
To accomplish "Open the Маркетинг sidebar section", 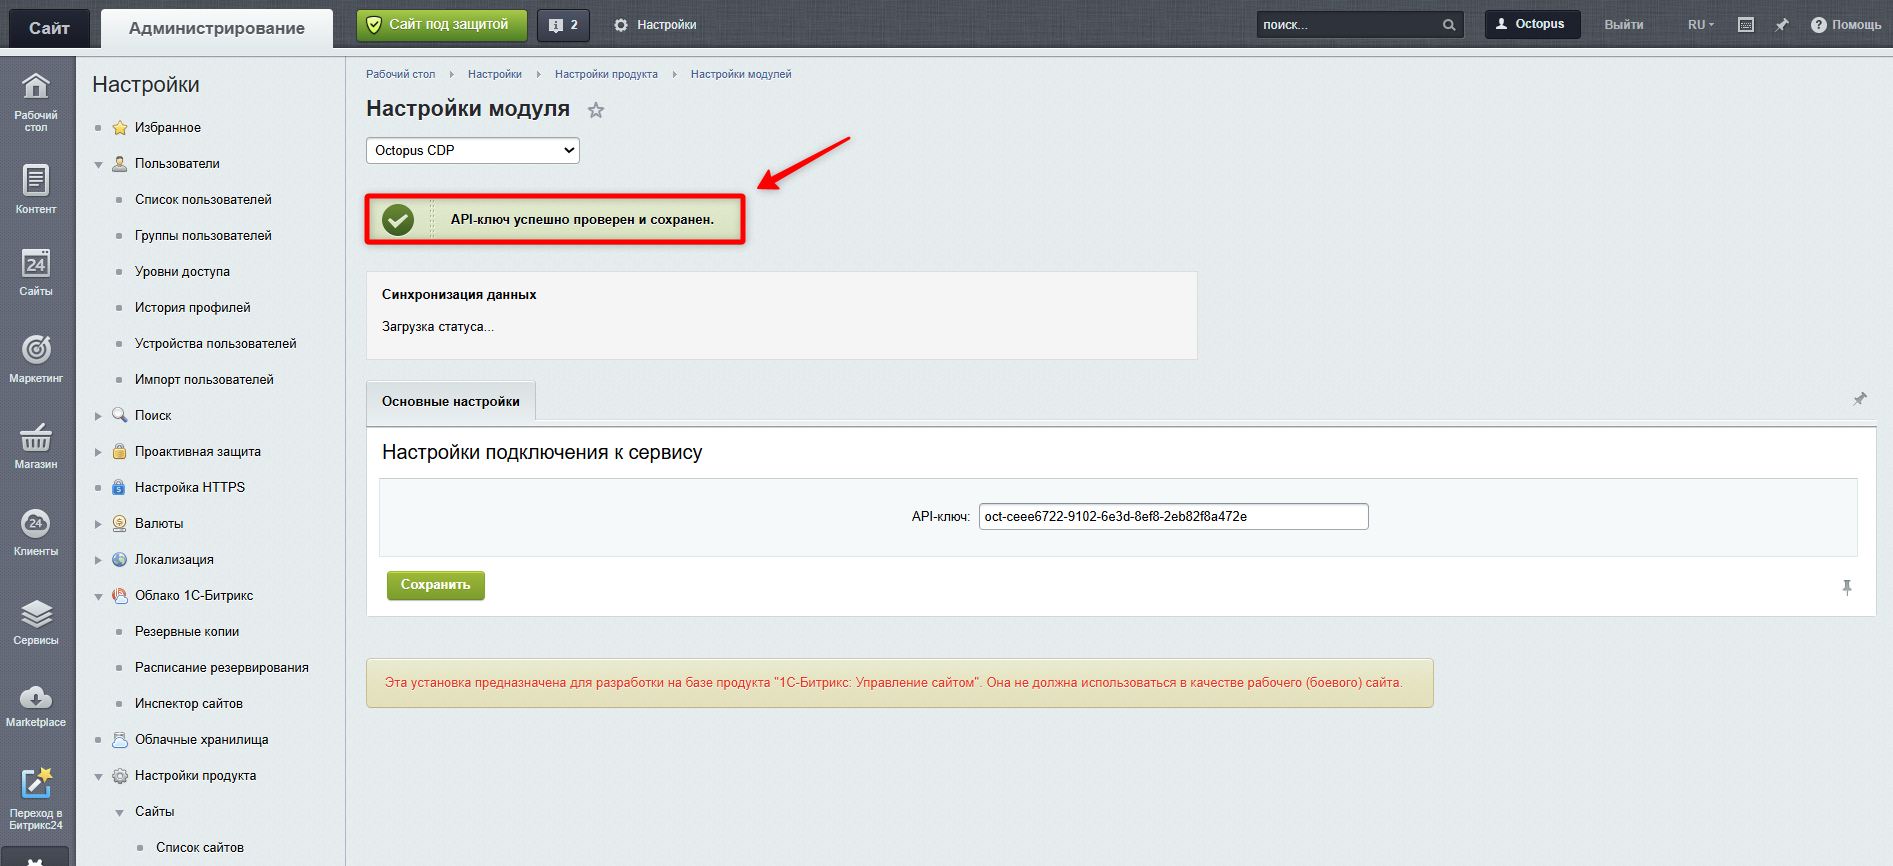I will (36, 358).
